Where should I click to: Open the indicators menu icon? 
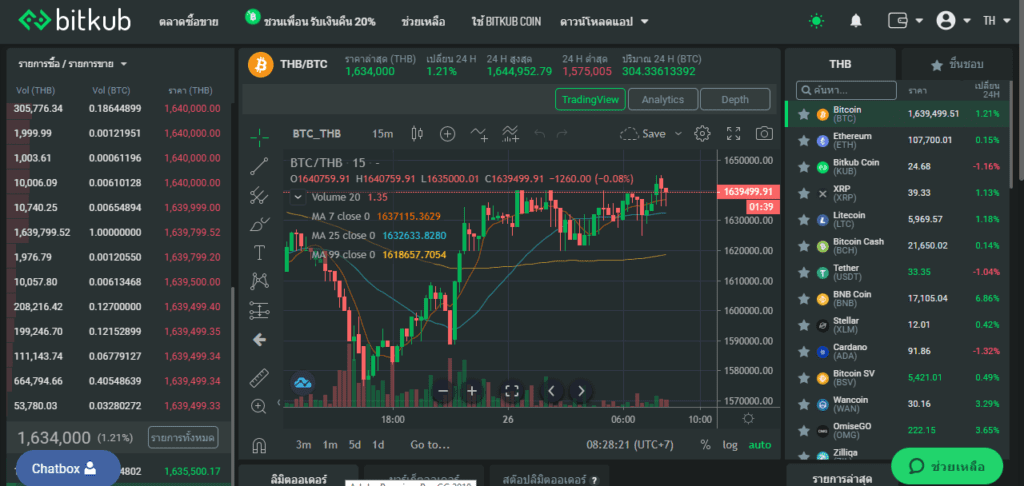pos(479,134)
